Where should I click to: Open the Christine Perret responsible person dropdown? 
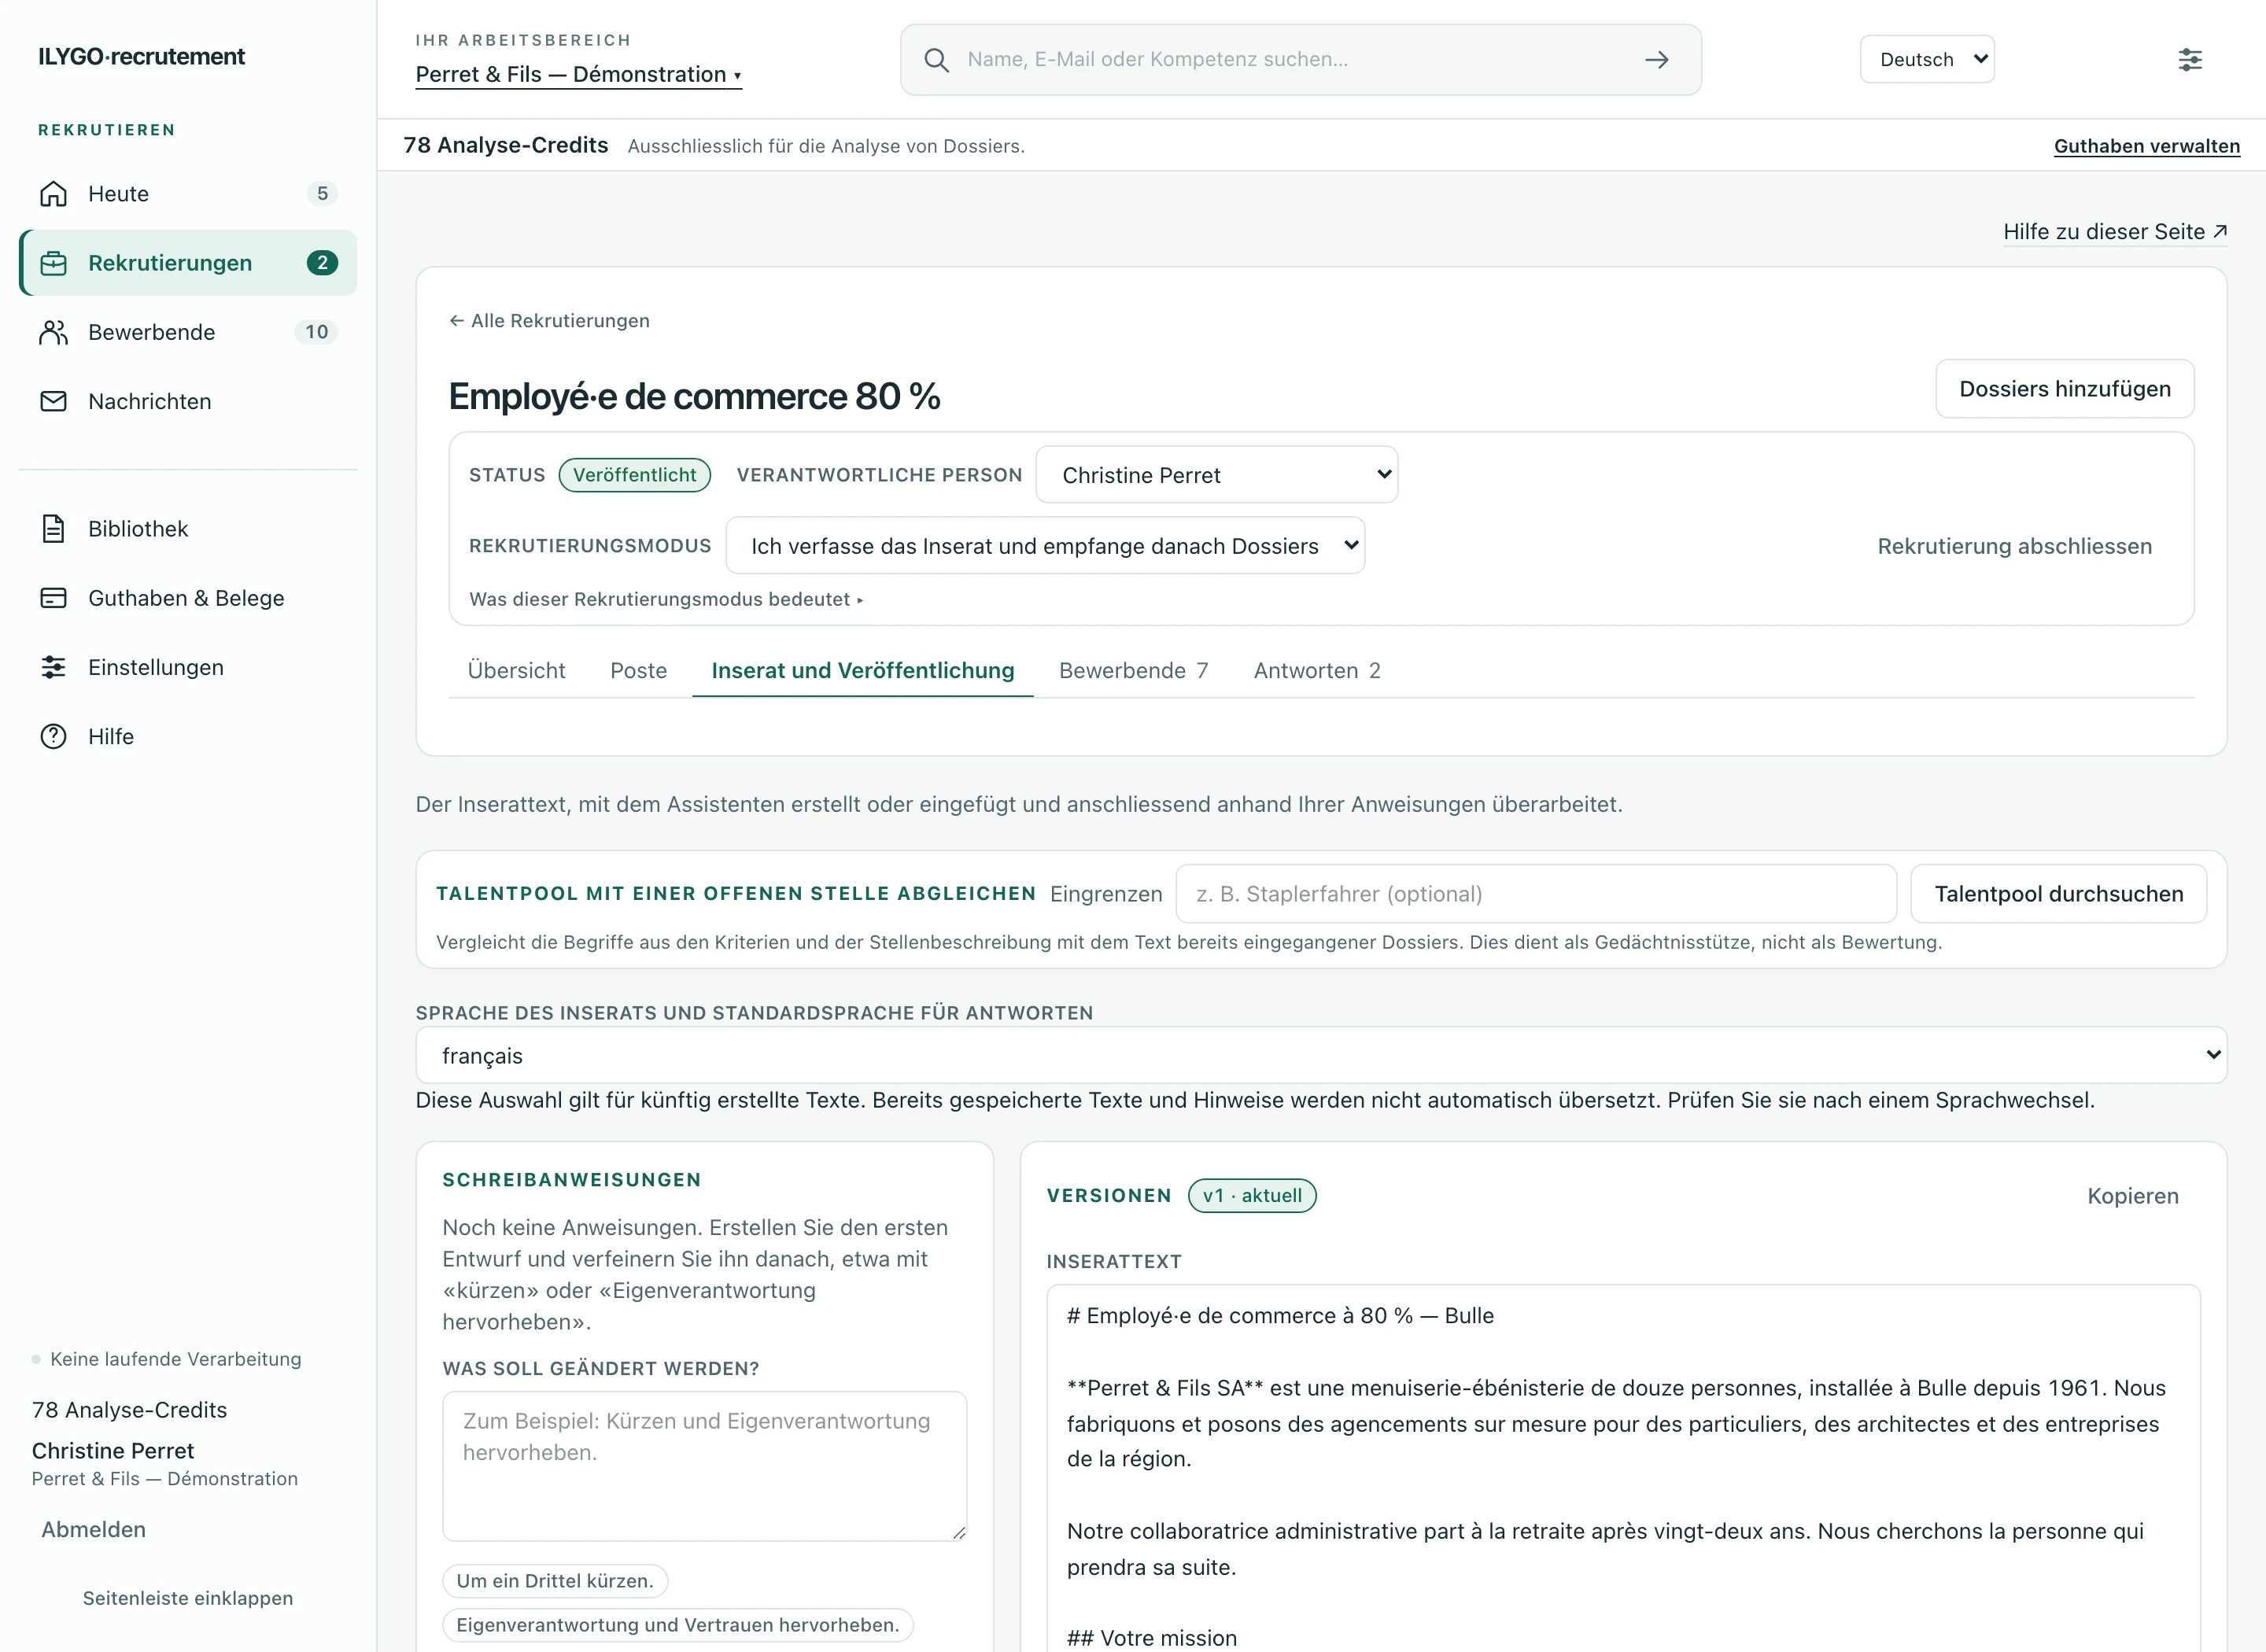[x=1217, y=475]
